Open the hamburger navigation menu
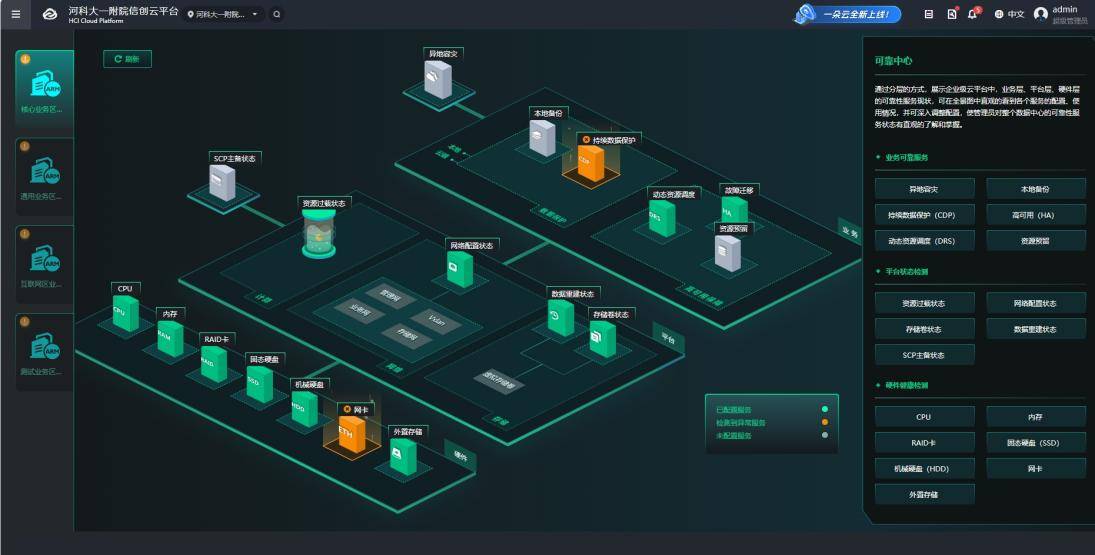The image size is (1095, 555). [15, 14]
